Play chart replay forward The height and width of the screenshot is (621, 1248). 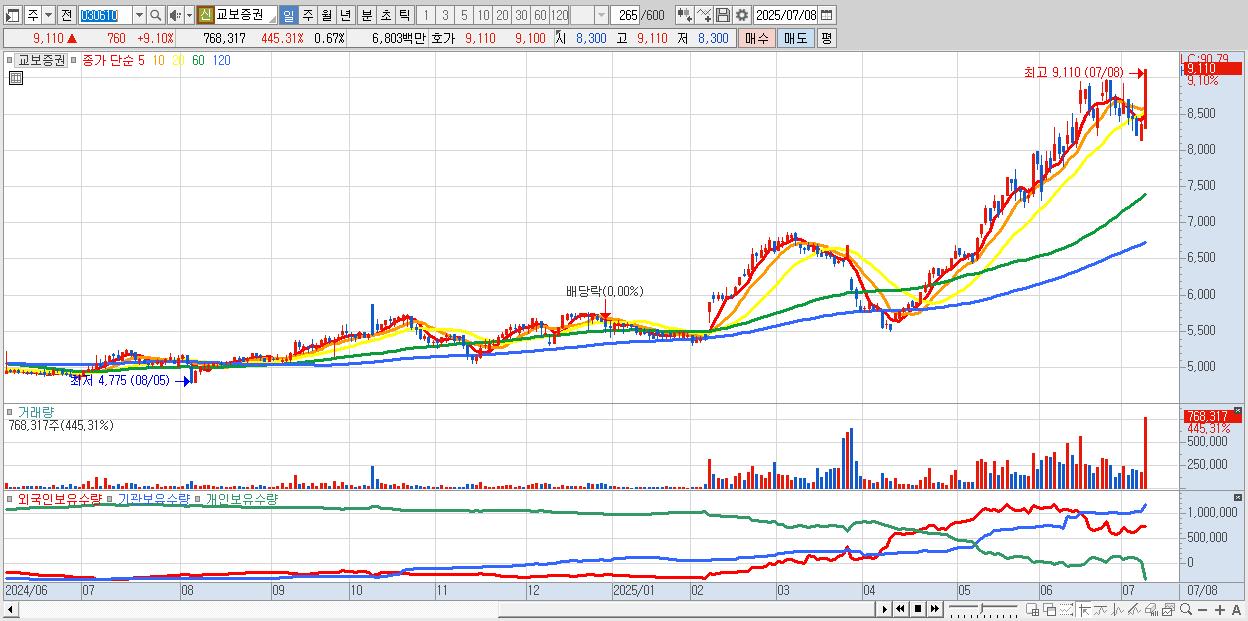(x=884, y=609)
